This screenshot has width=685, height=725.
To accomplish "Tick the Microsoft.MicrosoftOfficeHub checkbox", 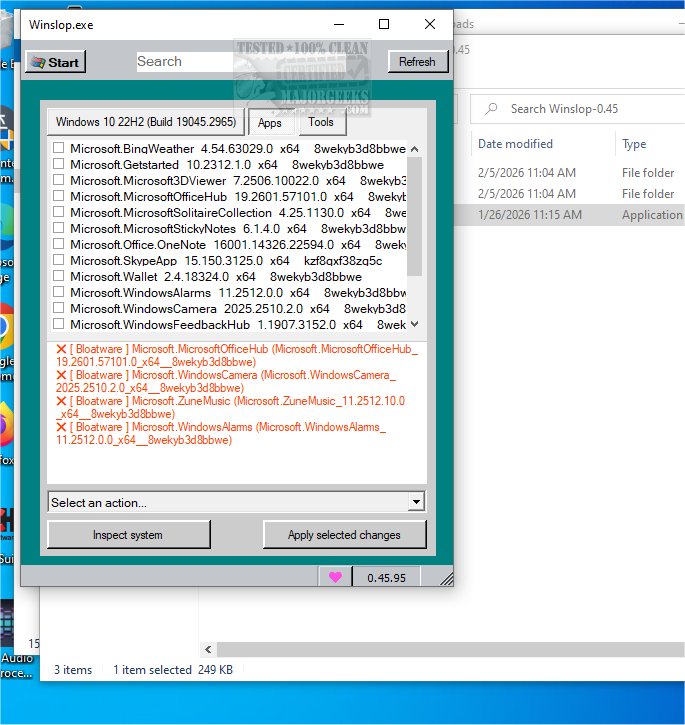I will [58, 196].
